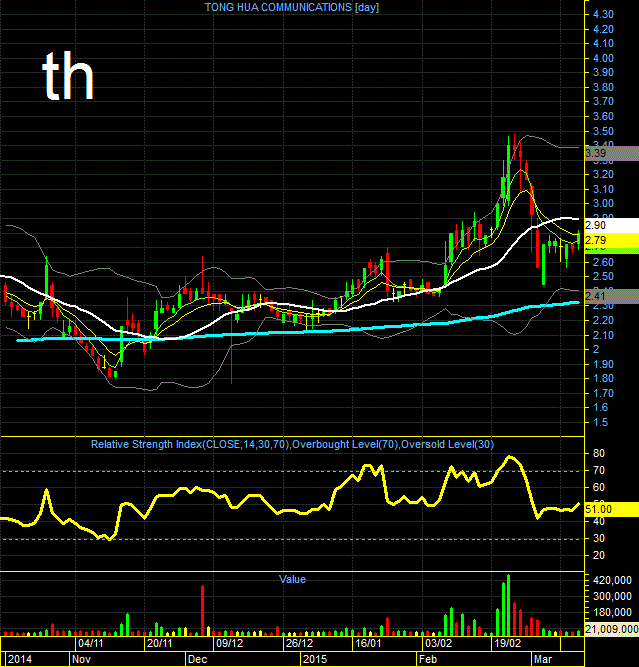Click the grey 2.41 lower band price tag
Image resolution: width=639 pixels, height=667 pixels.
point(612,296)
